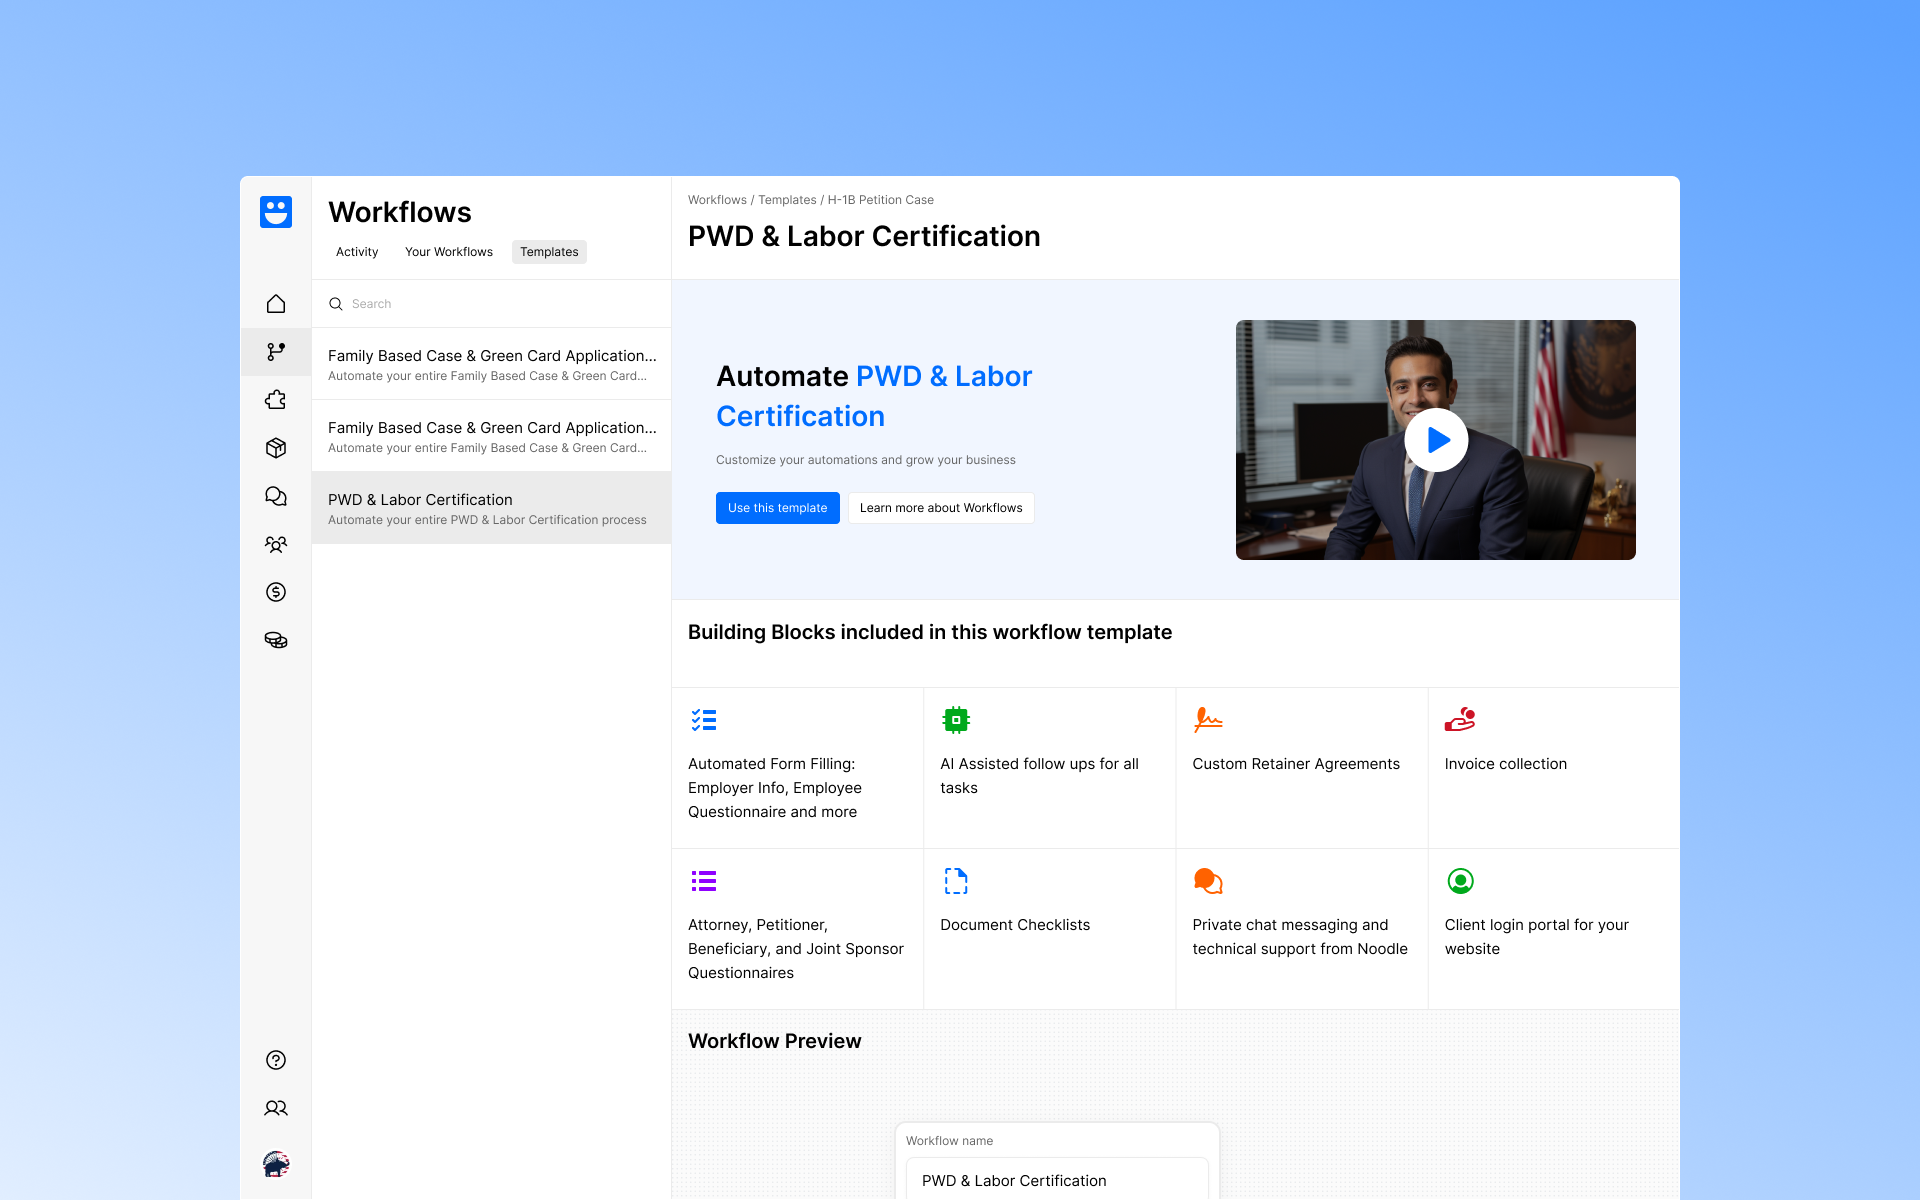This screenshot has height=1200, width=1920.
Task: Open the user avatar at the sidebar bottom
Action: tap(276, 1164)
